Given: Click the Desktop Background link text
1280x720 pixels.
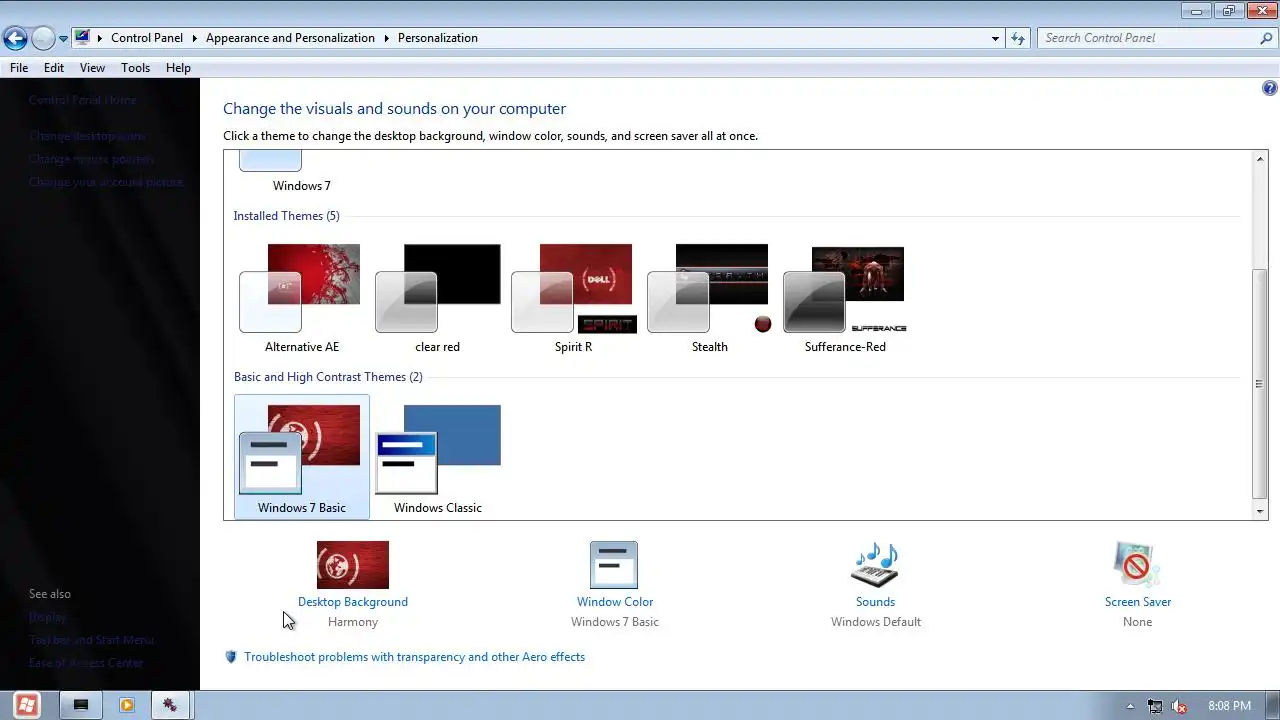Looking at the screenshot, I should (x=352, y=602).
